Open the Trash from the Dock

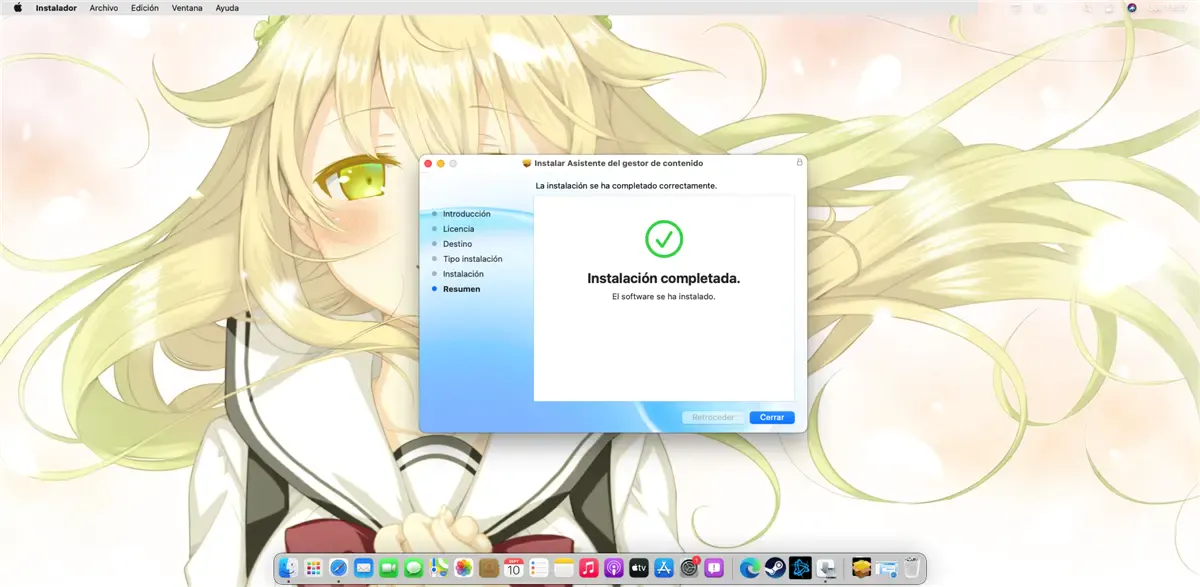(911, 567)
